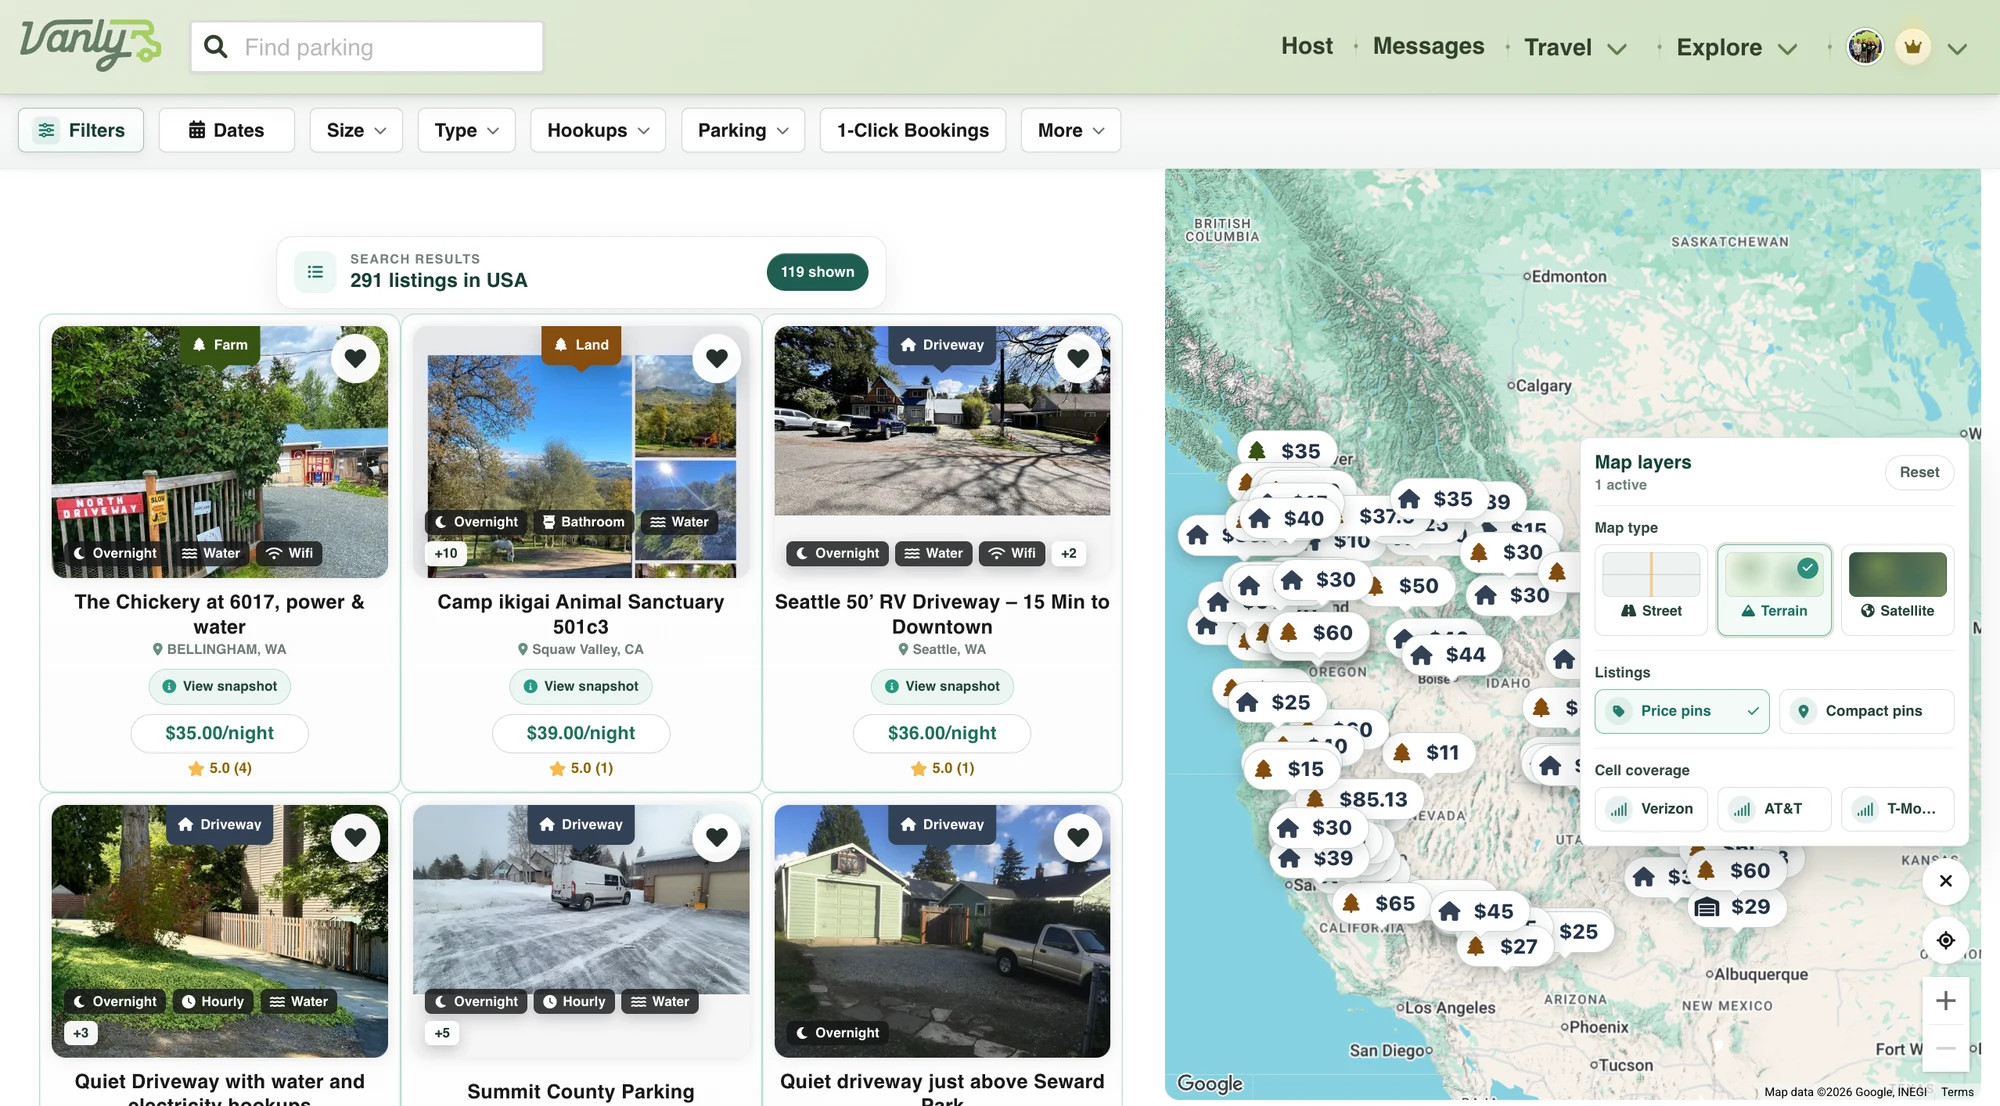Toggle T-Mobile cell coverage layer

(x=1897, y=809)
